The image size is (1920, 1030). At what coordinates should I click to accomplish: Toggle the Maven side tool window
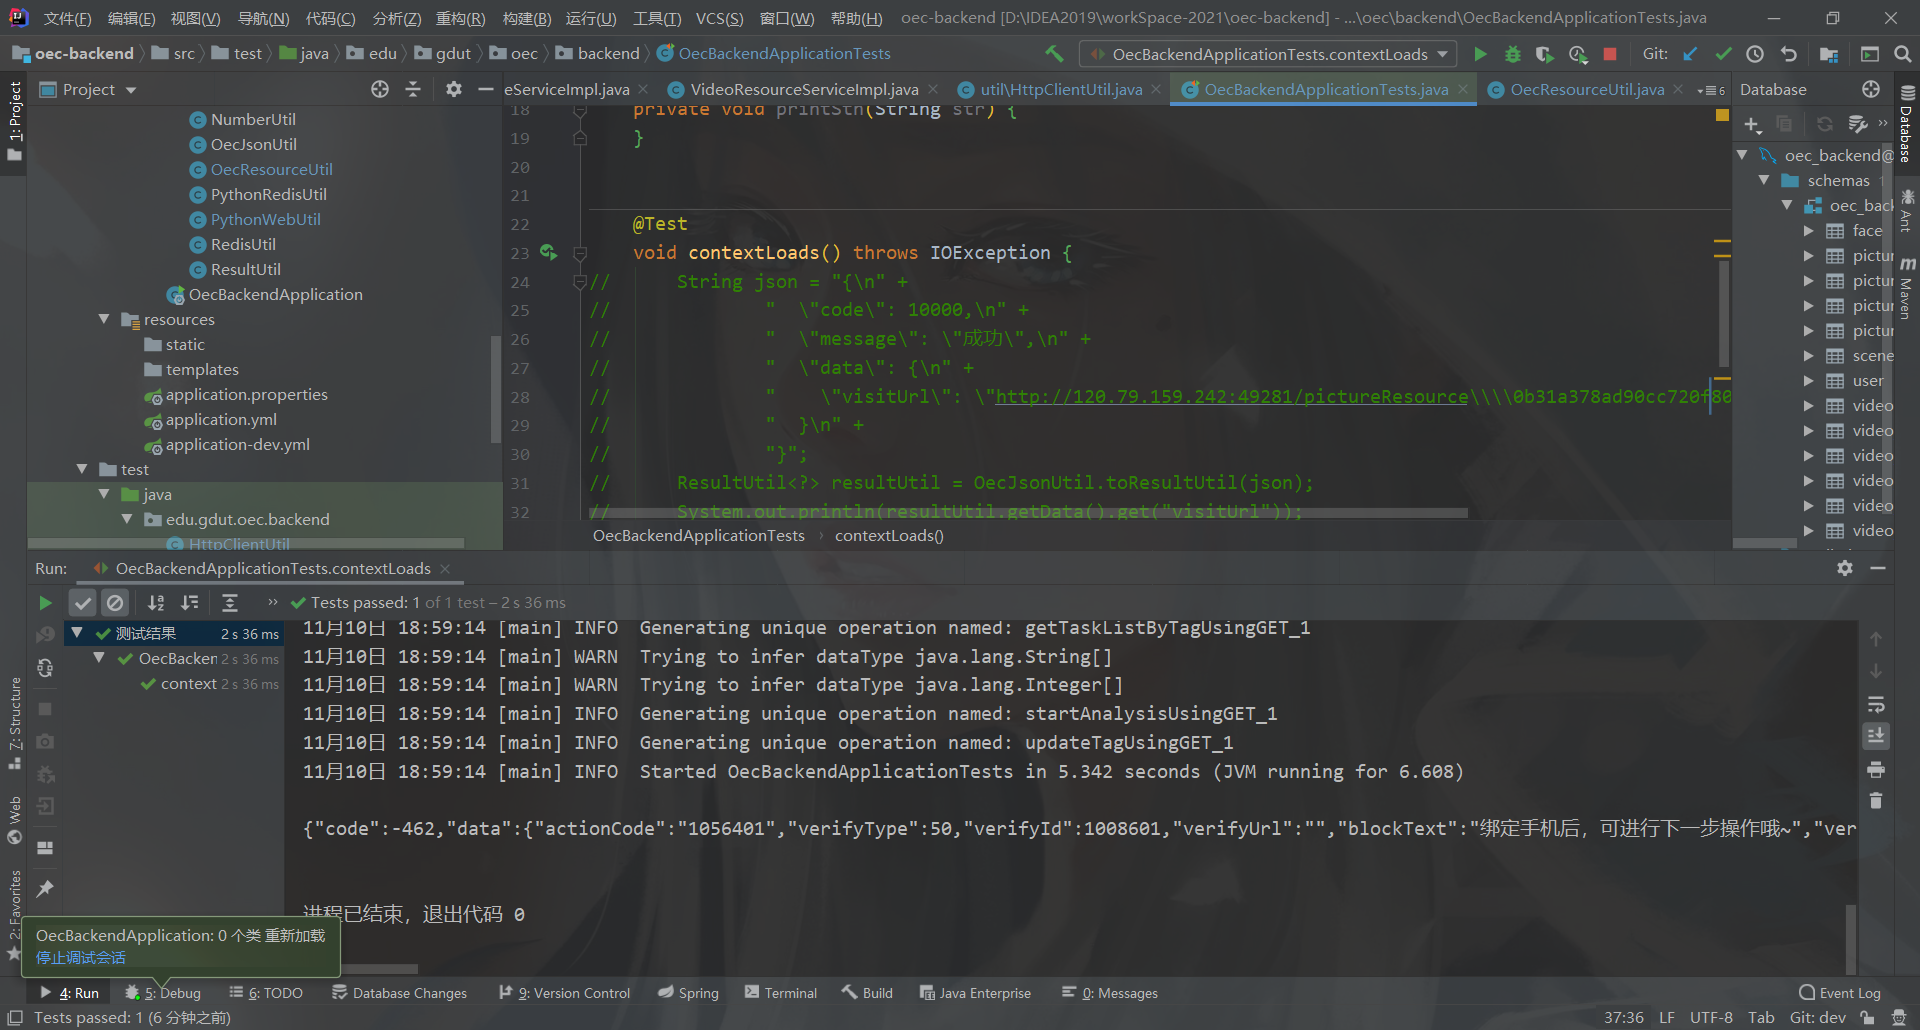pos(1907,290)
